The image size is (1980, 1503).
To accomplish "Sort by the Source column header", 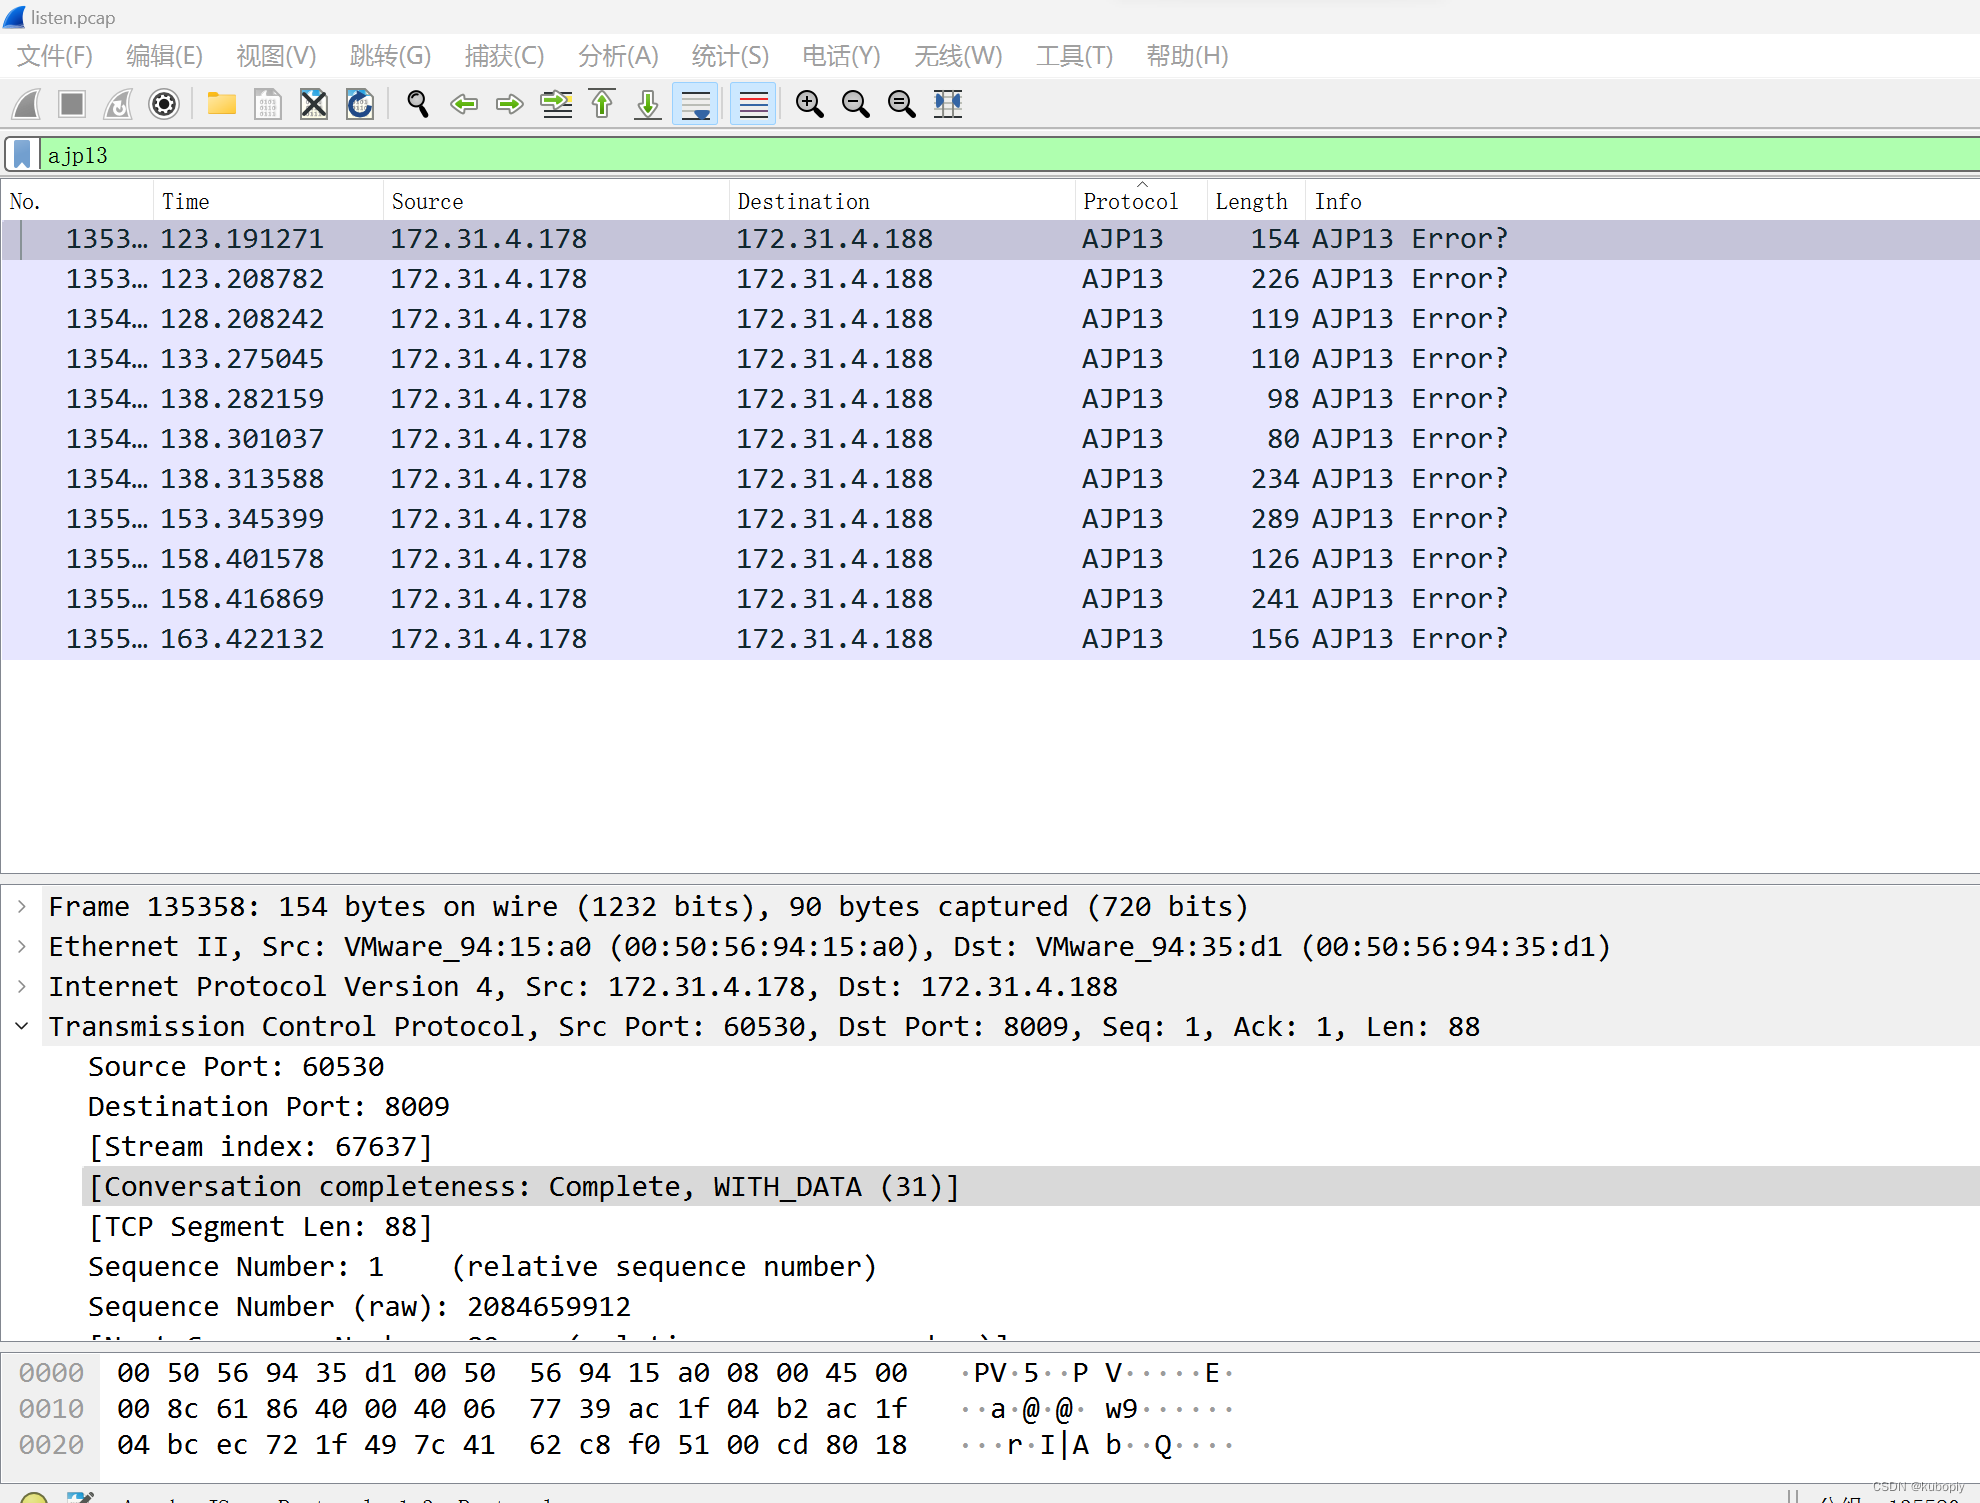I will tap(556, 201).
